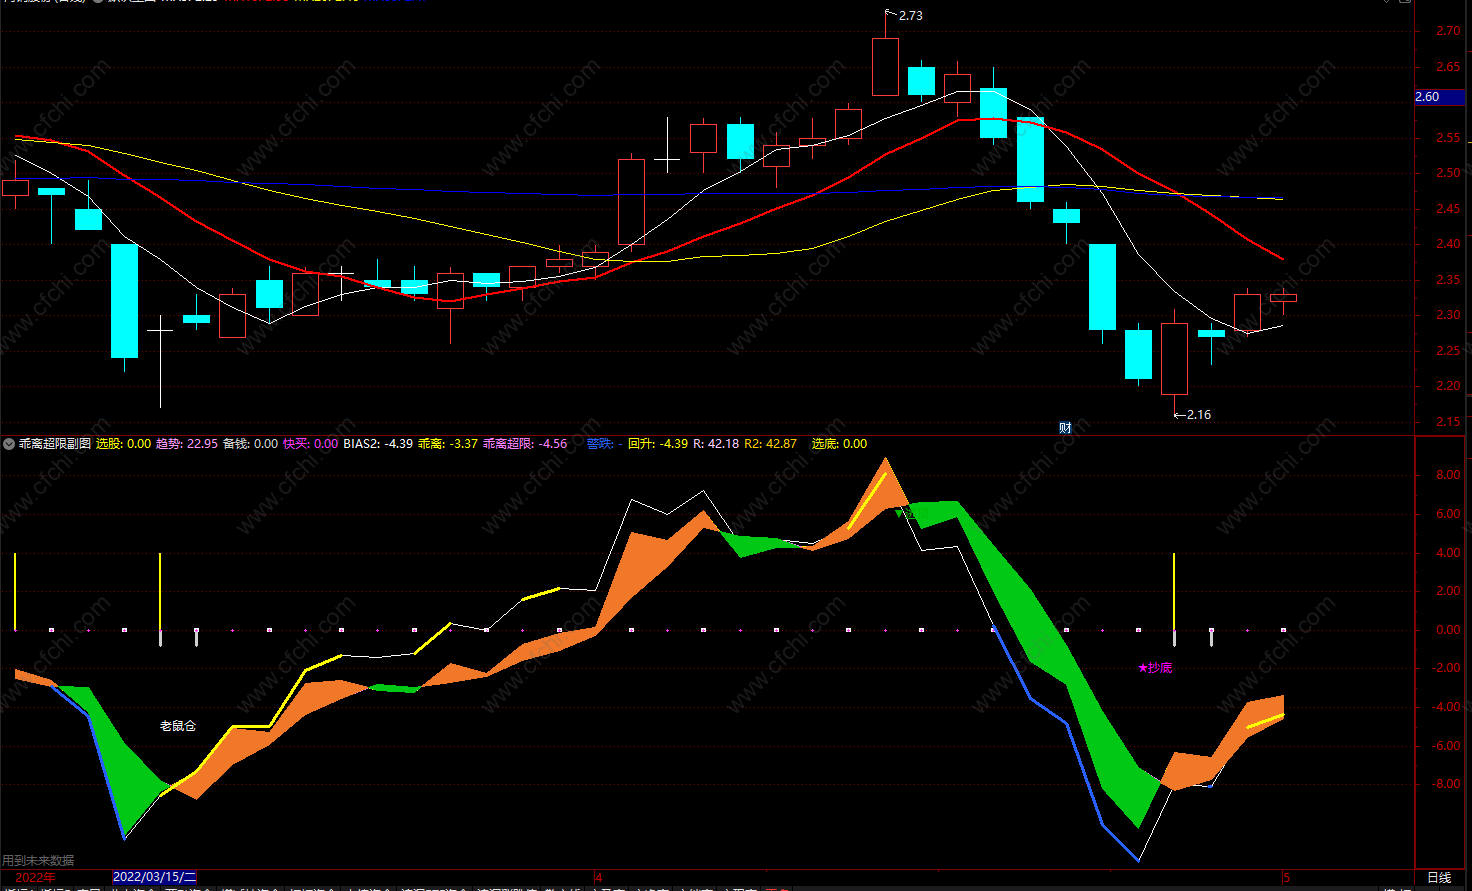Click the 2.16 low price label
The height and width of the screenshot is (891, 1472).
pos(1198,414)
